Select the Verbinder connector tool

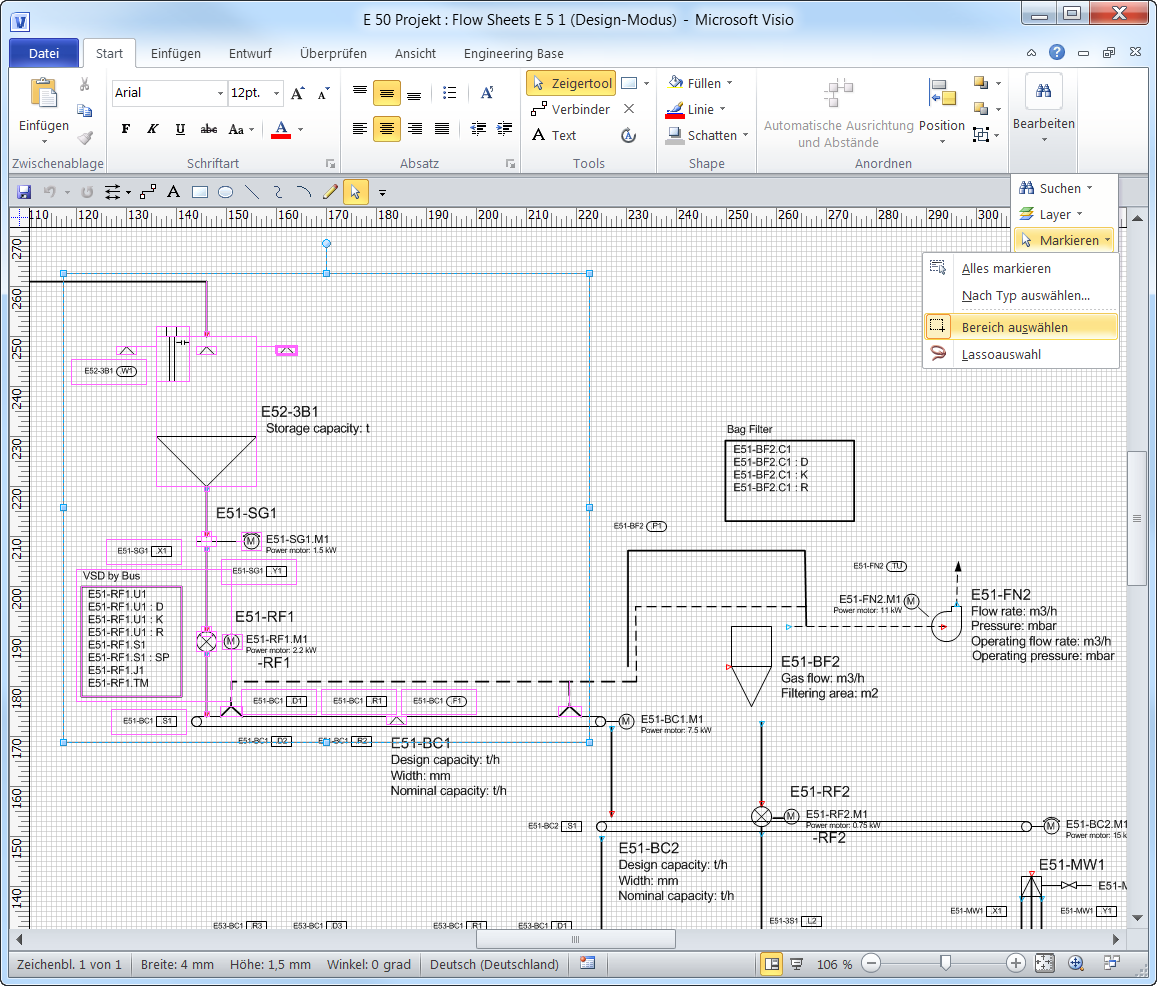coord(570,109)
